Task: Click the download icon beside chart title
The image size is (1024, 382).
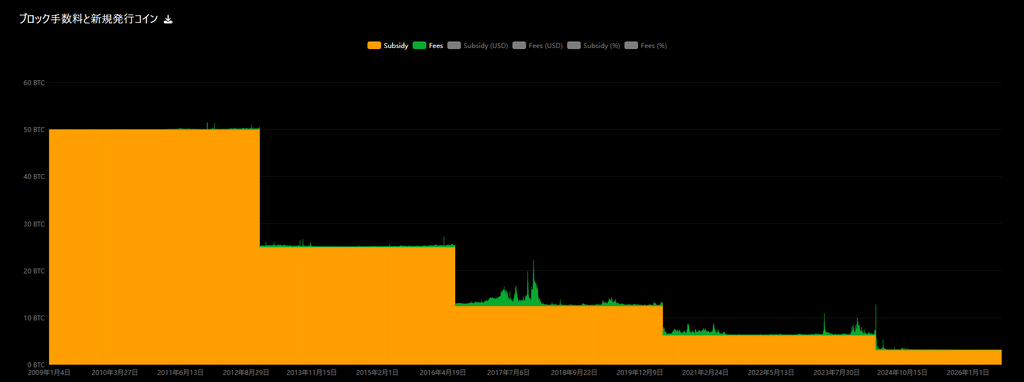Action: click(168, 20)
